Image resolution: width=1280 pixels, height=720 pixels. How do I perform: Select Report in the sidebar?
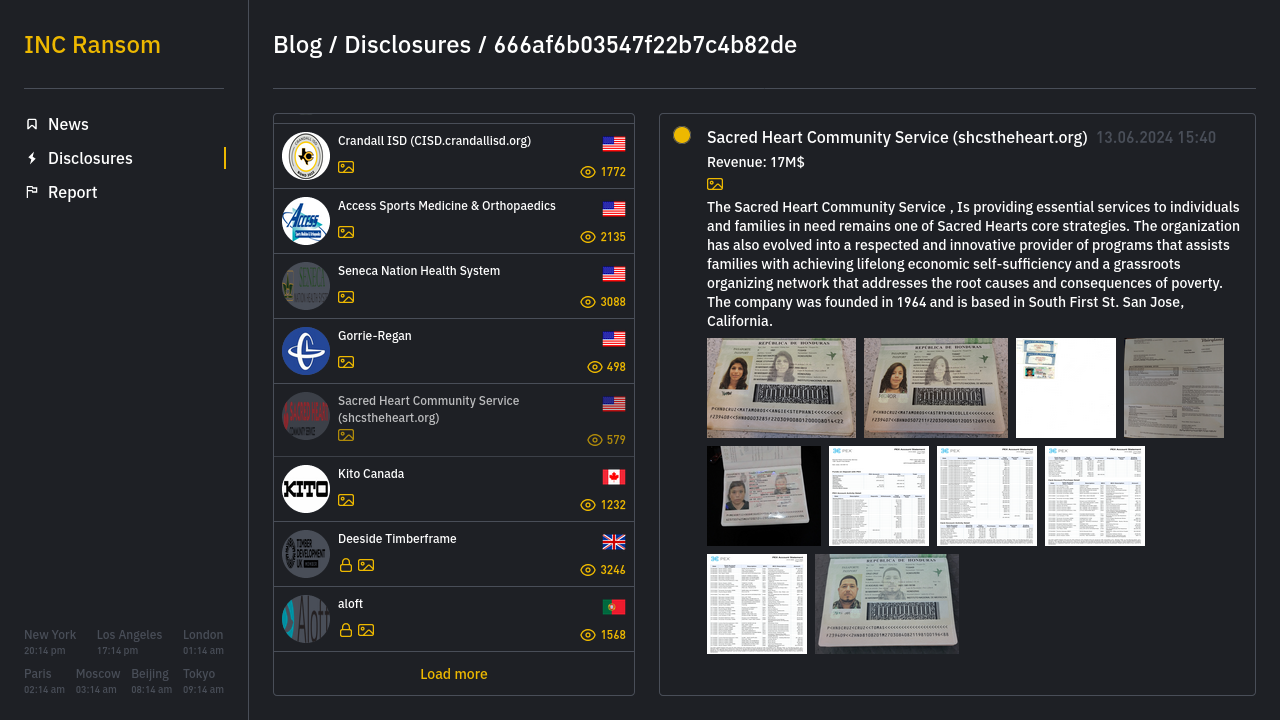(x=72, y=192)
